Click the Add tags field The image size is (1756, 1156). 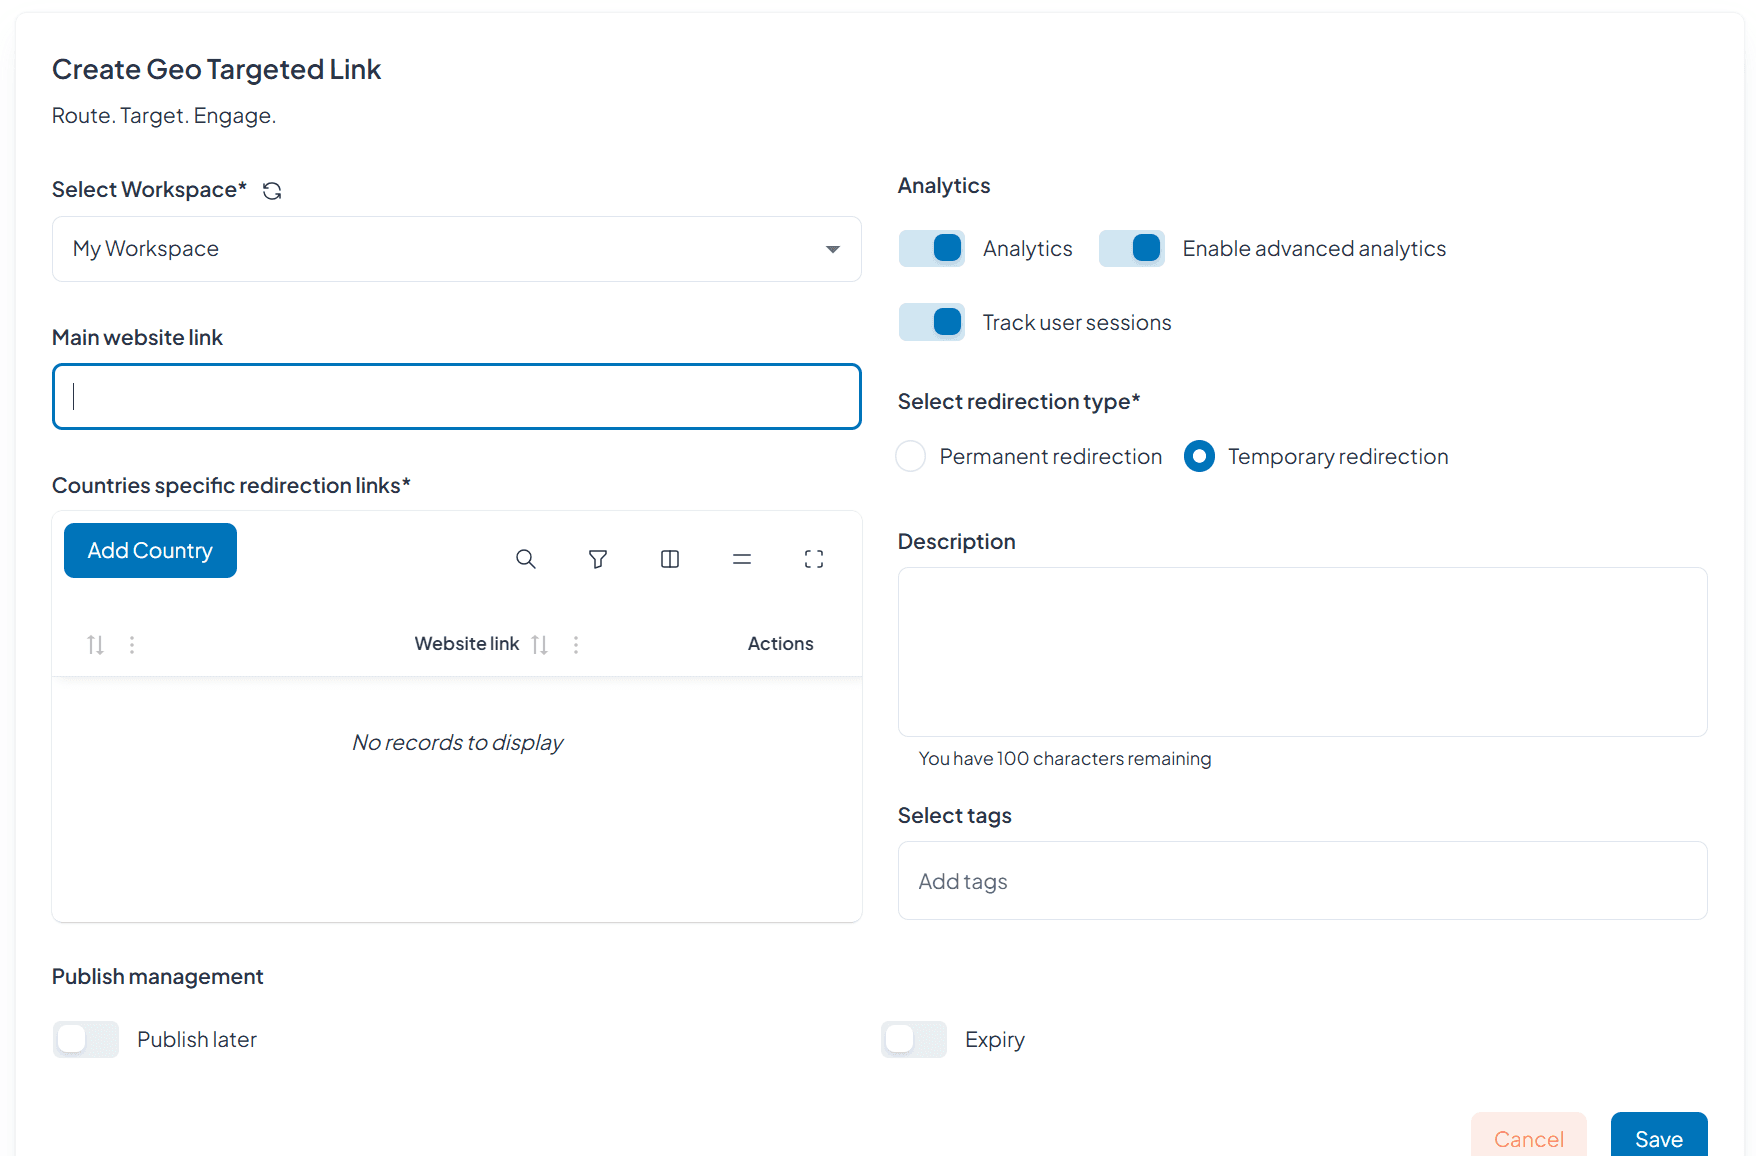pos(1303,881)
